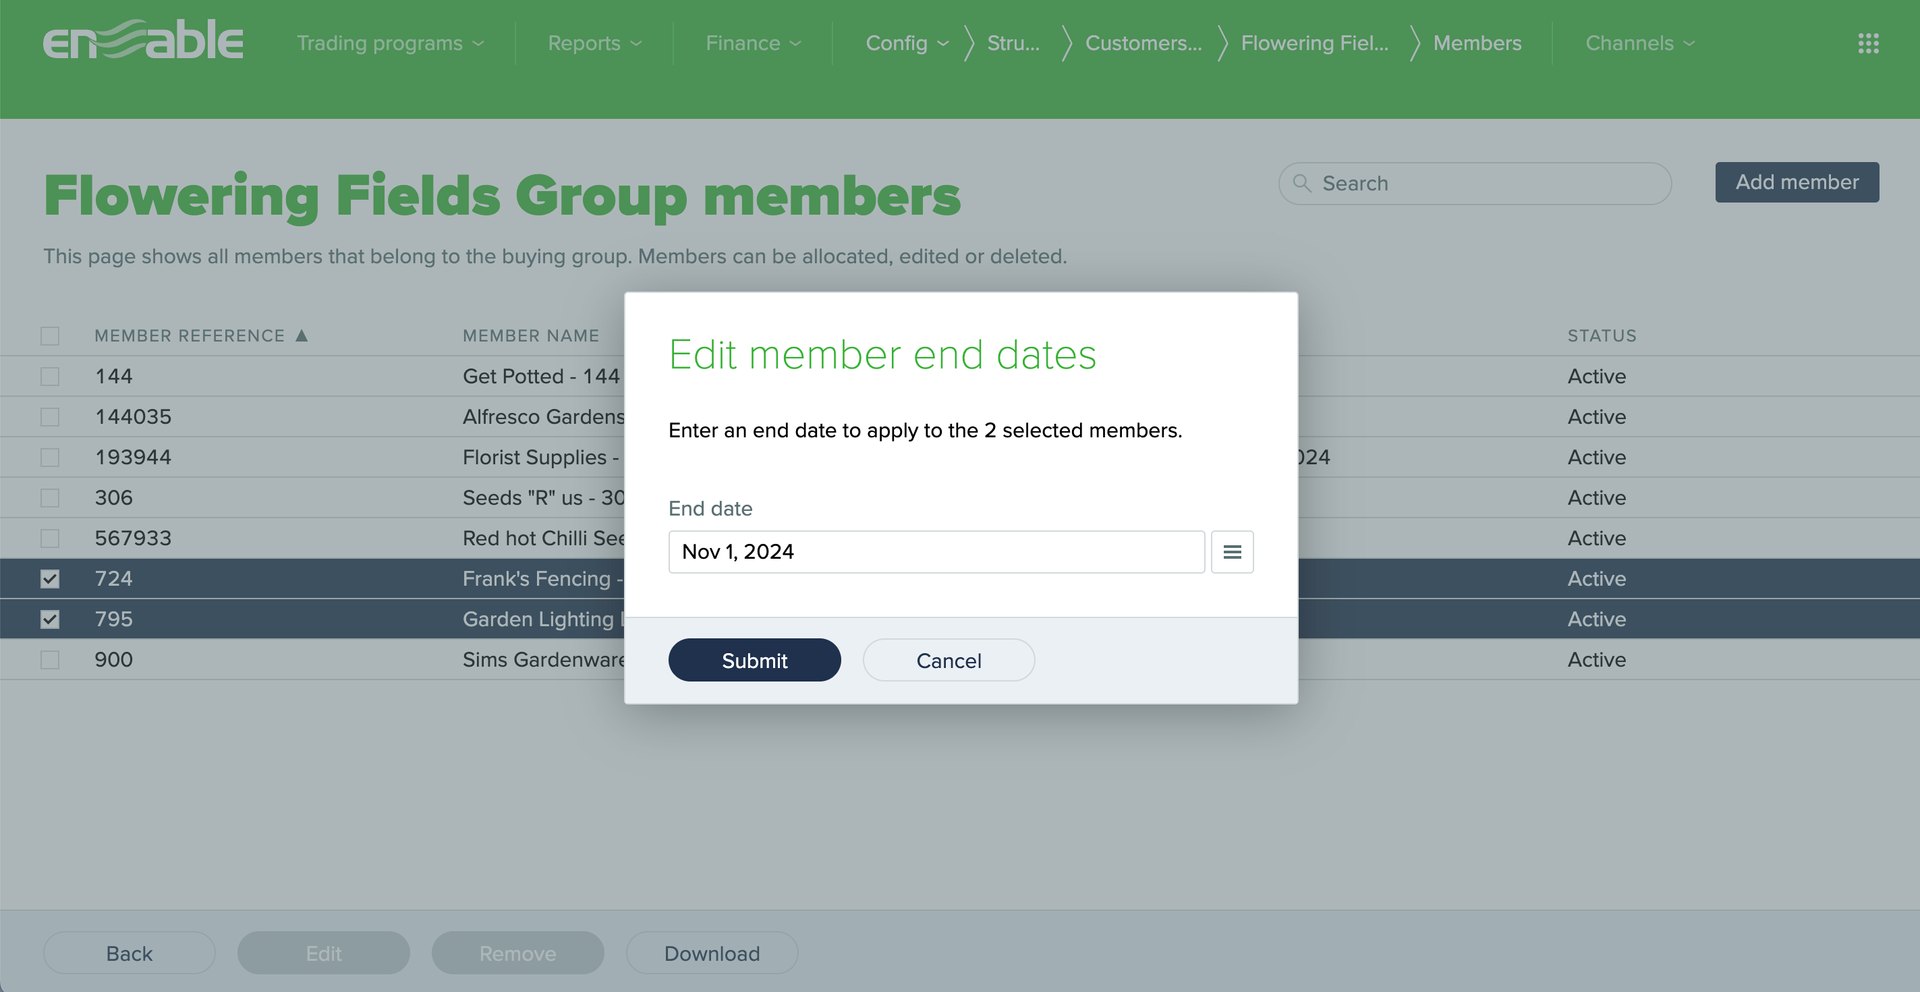Click the End date input field
The image size is (1920, 992).
pos(935,551)
